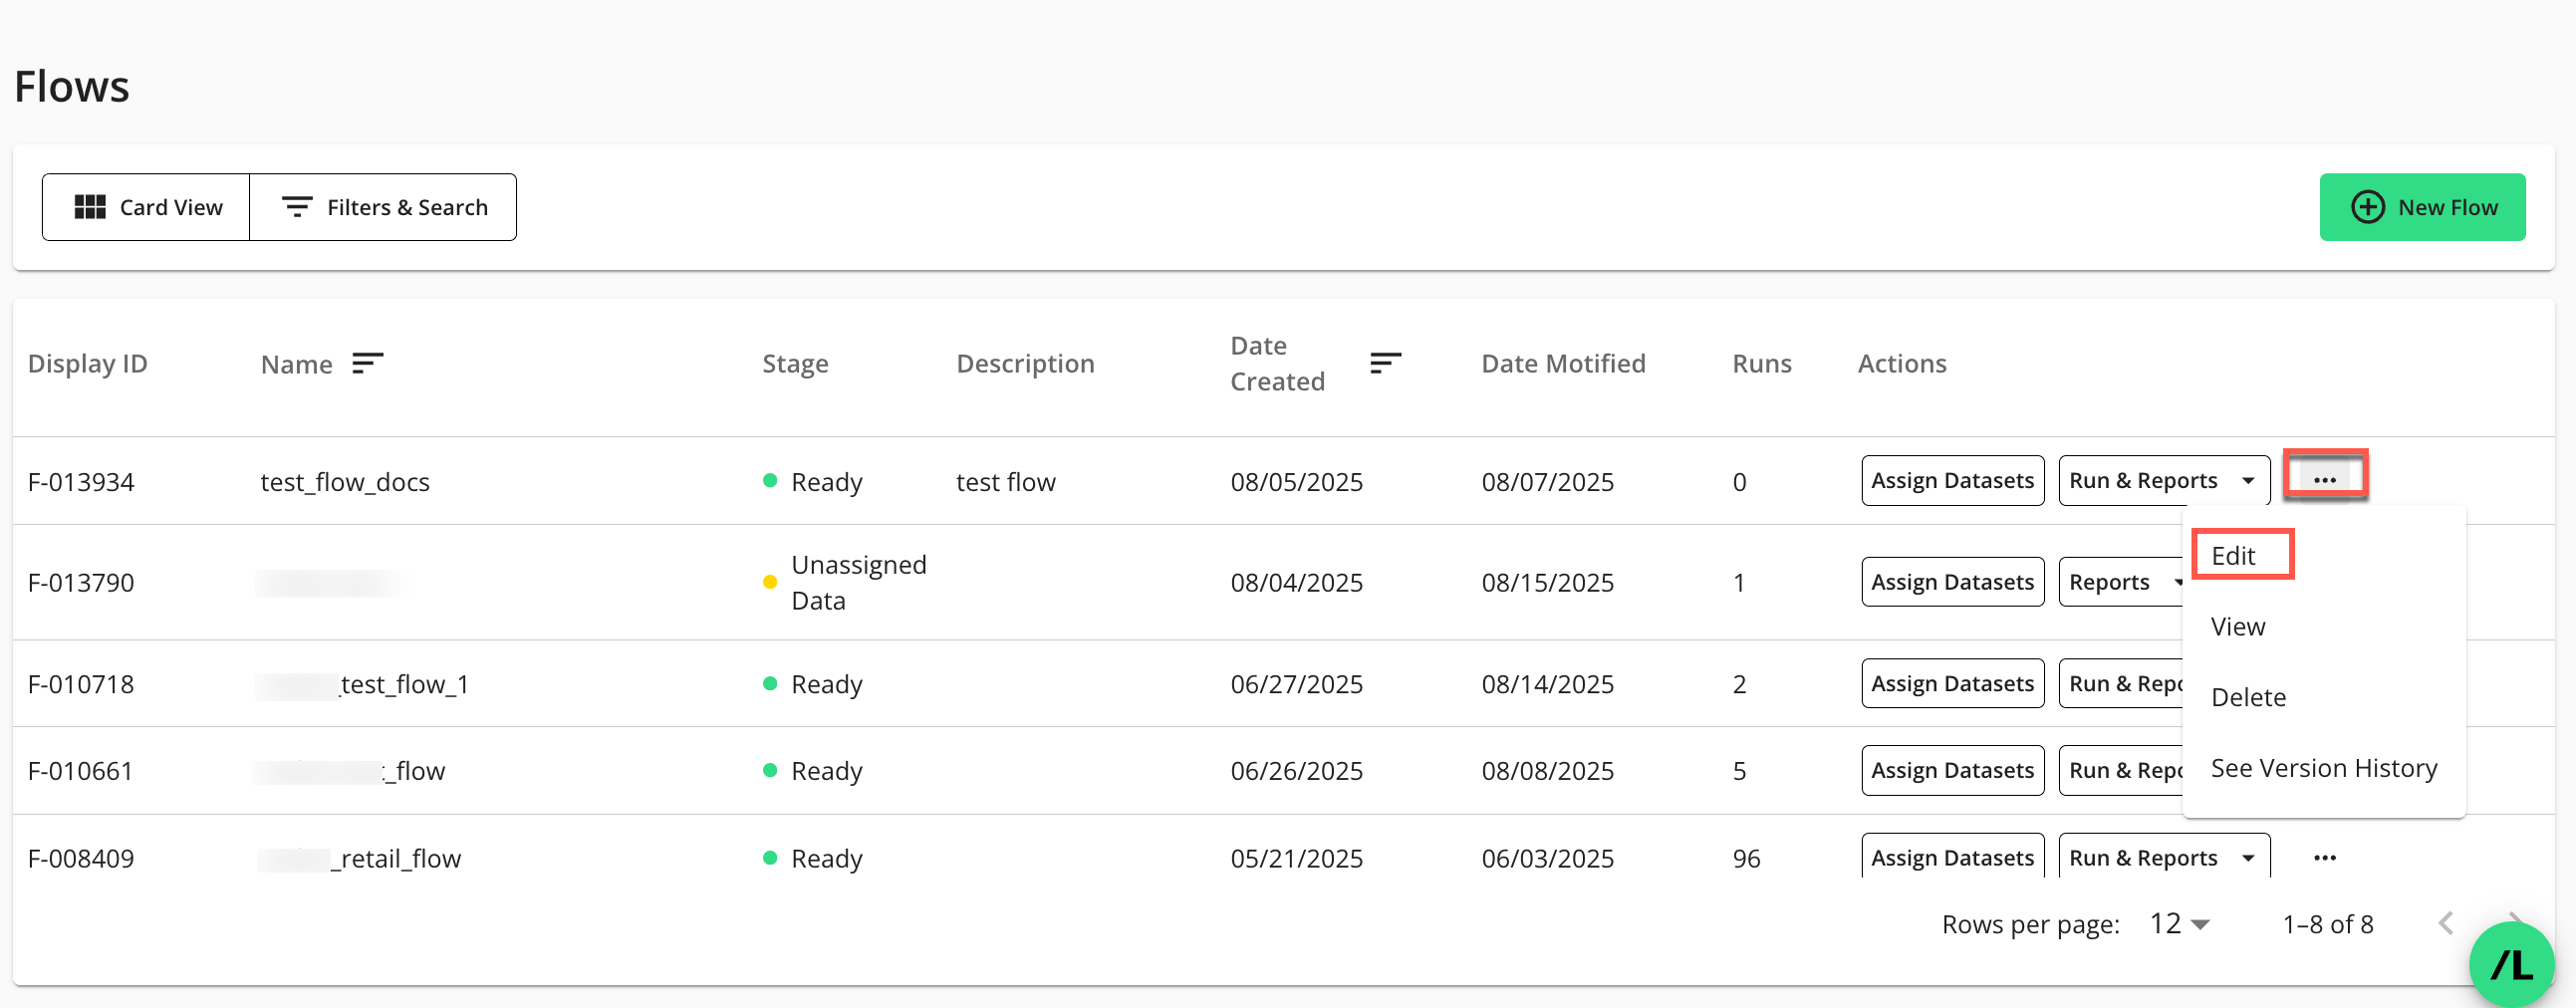Image resolution: width=2576 pixels, height=1008 pixels.
Task: Assign Datasets for flow F-013934
Action: (x=1951, y=481)
